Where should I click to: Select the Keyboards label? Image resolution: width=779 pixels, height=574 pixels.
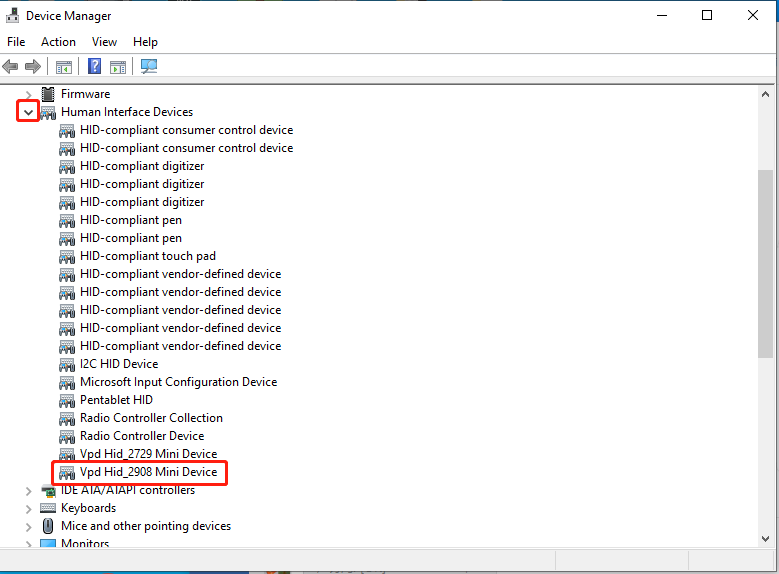click(x=88, y=508)
